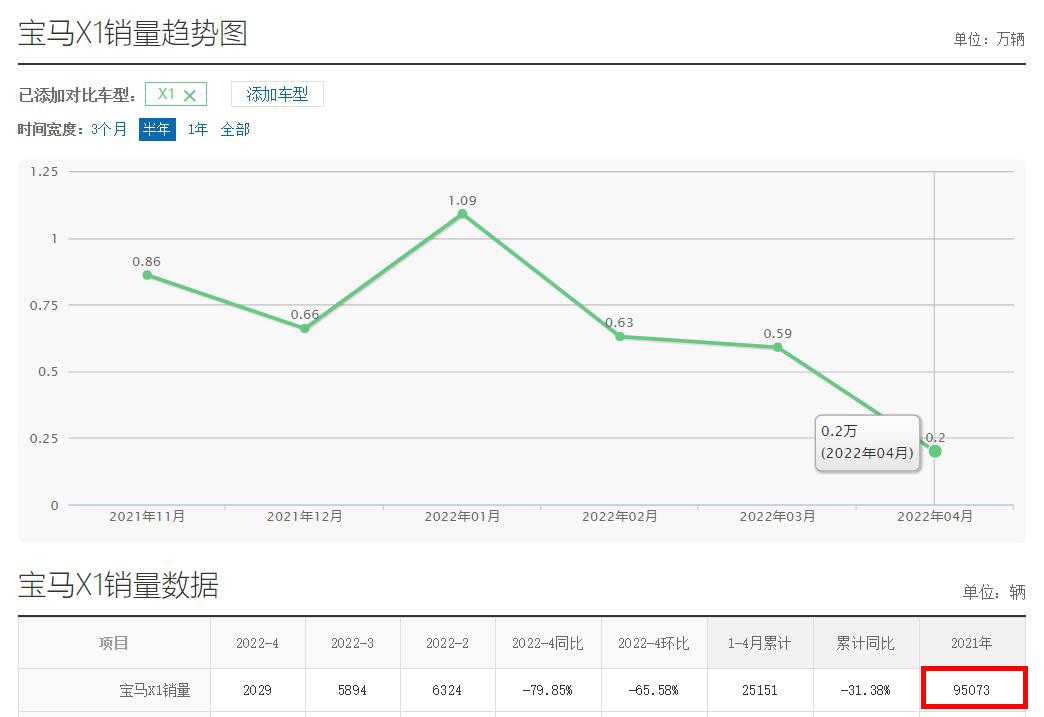Image resolution: width=1044 pixels, height=717 pixels.
Task: Click the 2022-3 column header
Action: (x=352, y=643)
